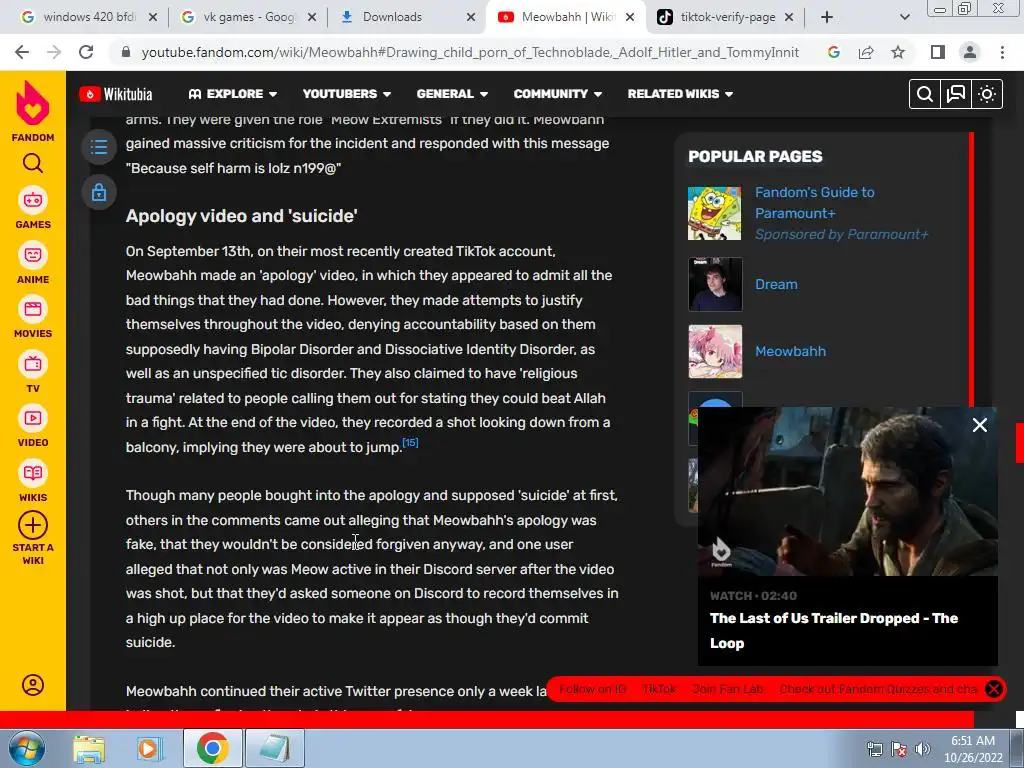Close the floating video player
This screenshot has height=768, width=1024.
pos(980,425)
